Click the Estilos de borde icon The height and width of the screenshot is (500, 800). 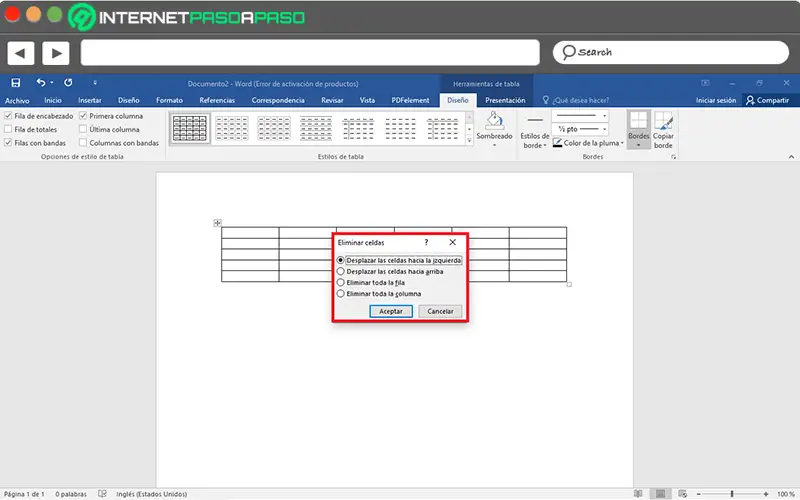535,121
